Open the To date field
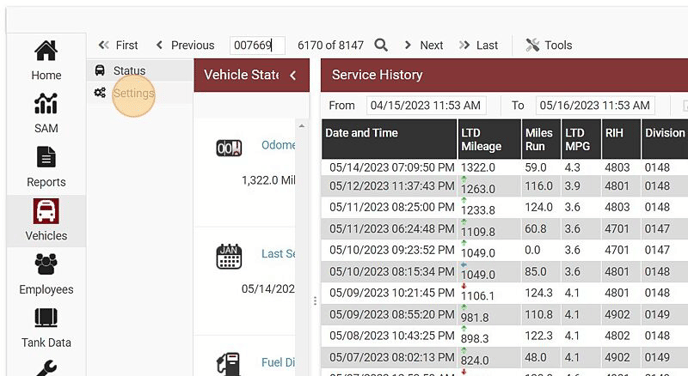This screenshot has height=376, width=688. click(x=595, y=105)
